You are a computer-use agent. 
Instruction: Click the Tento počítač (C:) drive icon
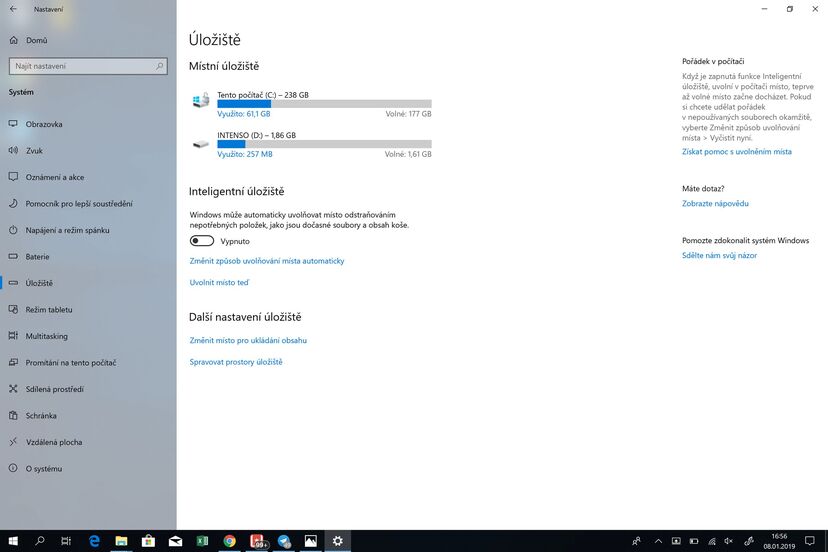click(201, 100)
